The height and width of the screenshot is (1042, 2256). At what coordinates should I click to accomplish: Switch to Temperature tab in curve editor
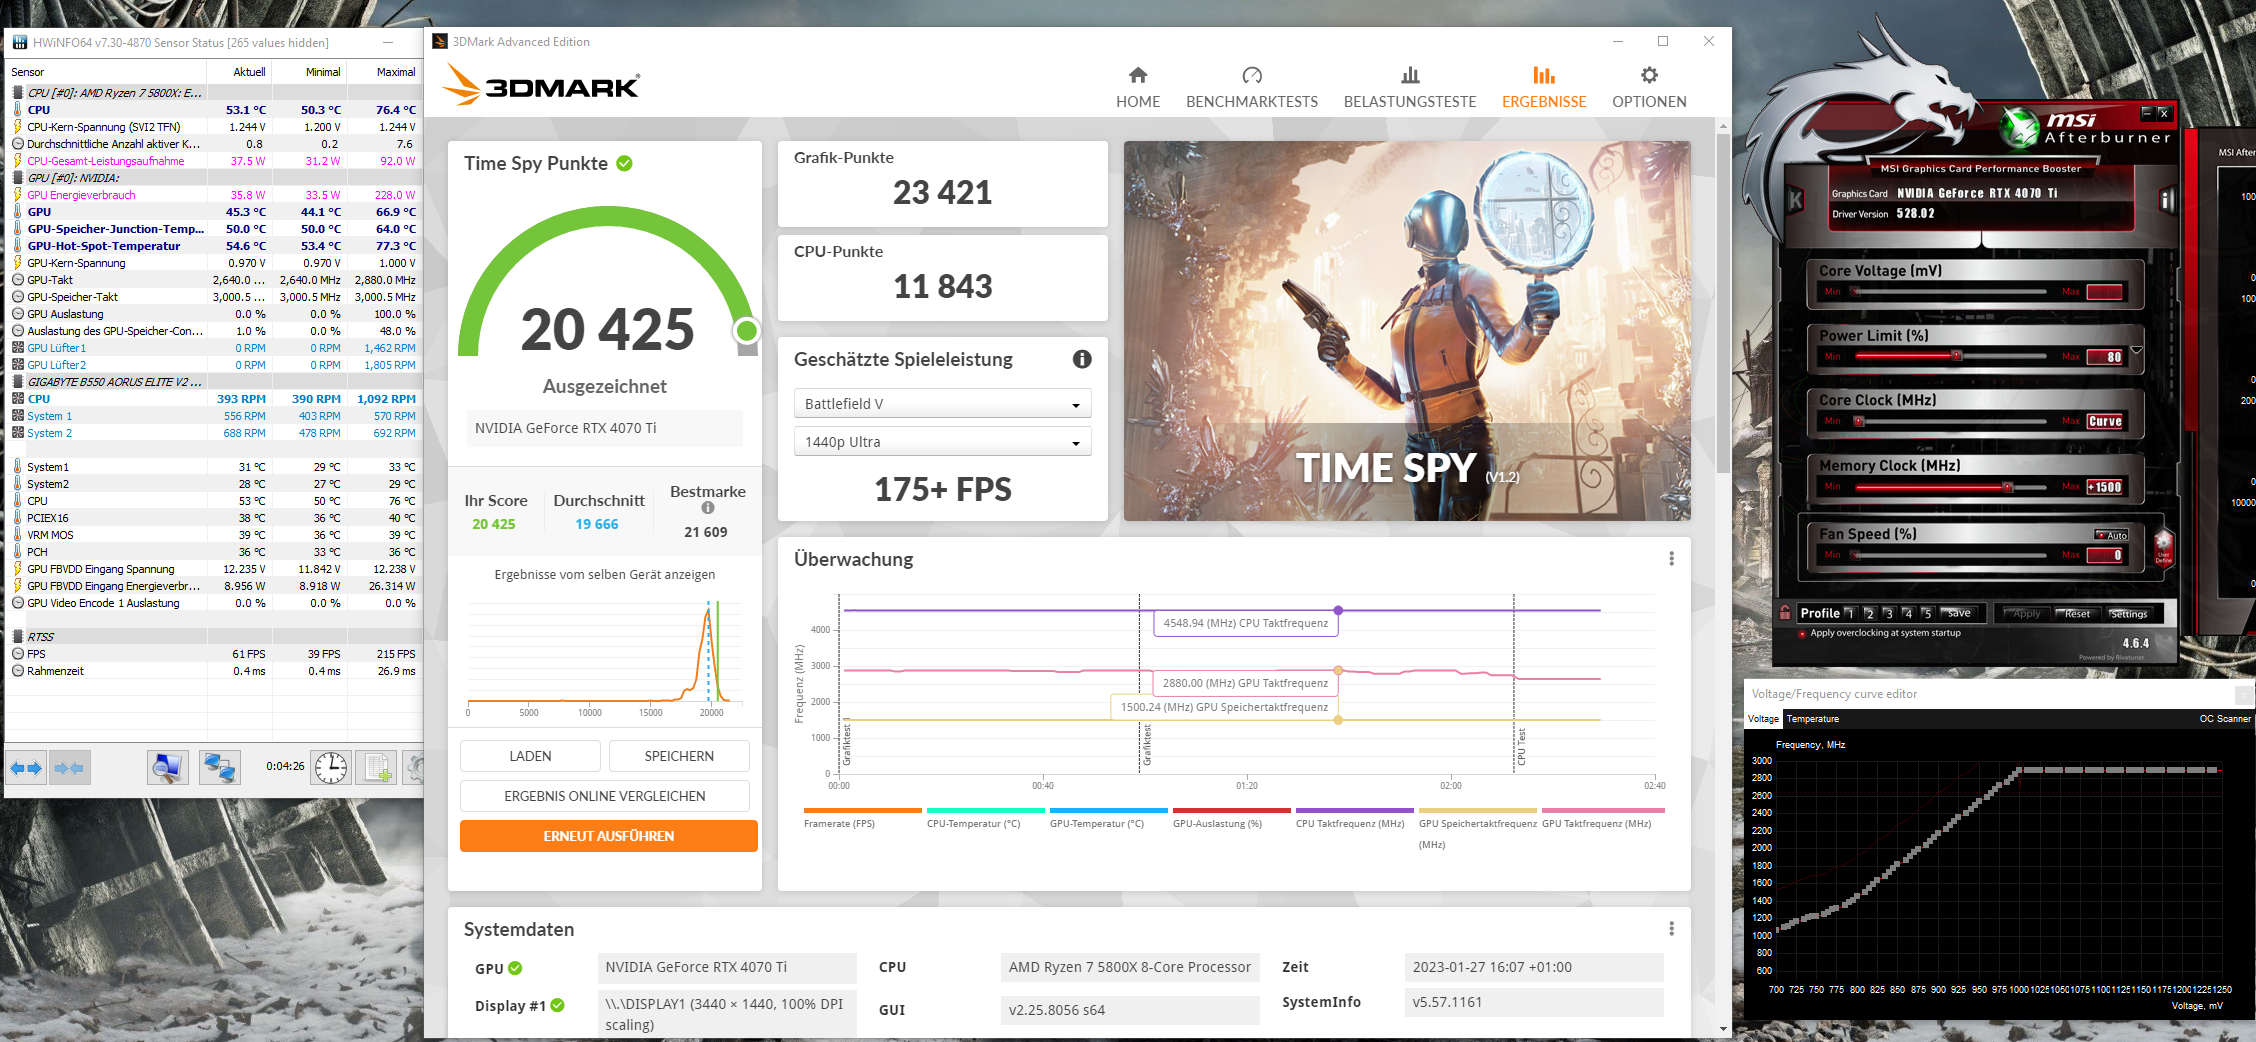click(1812, 719)
